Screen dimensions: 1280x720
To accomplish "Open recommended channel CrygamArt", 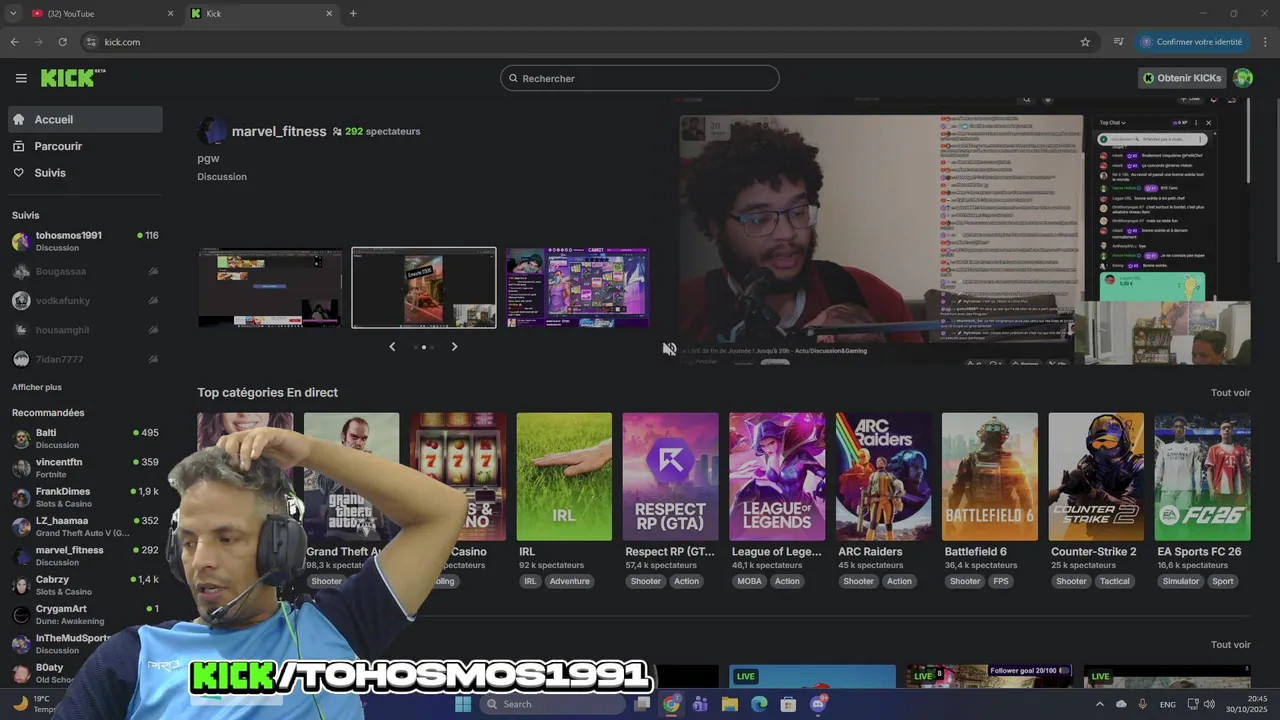I will tap(85, 614).
